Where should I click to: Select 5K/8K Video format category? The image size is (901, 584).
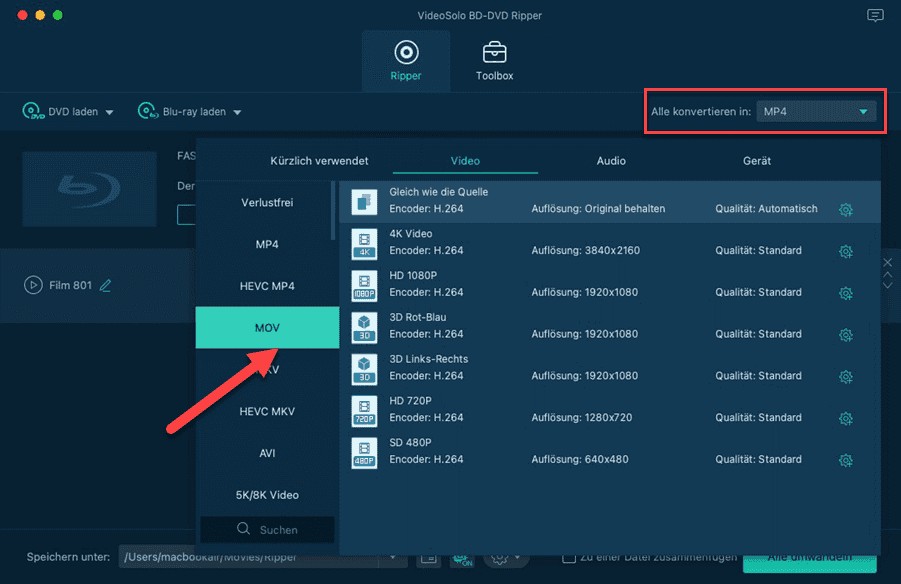click(267, 495)
